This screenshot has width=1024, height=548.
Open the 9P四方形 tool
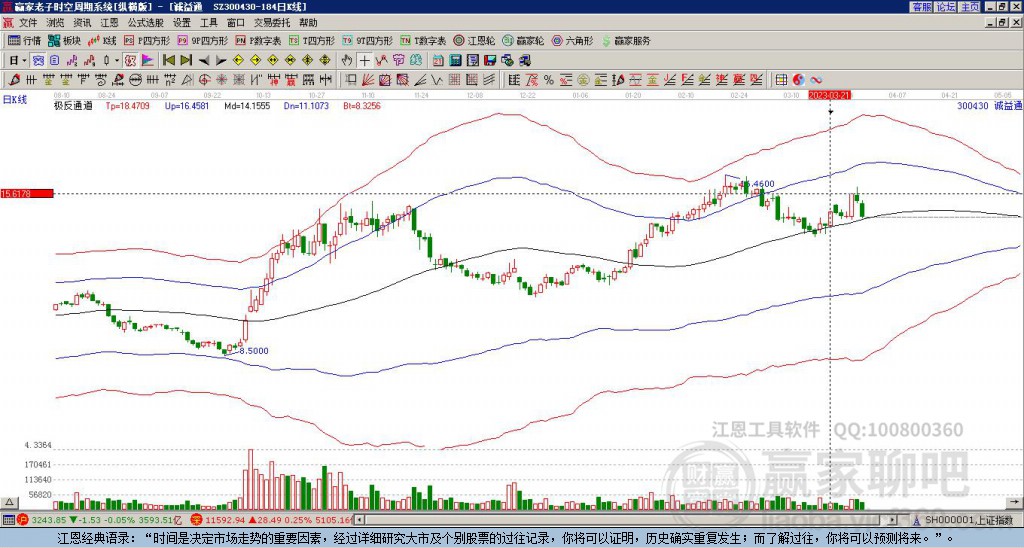coord(203,40)
